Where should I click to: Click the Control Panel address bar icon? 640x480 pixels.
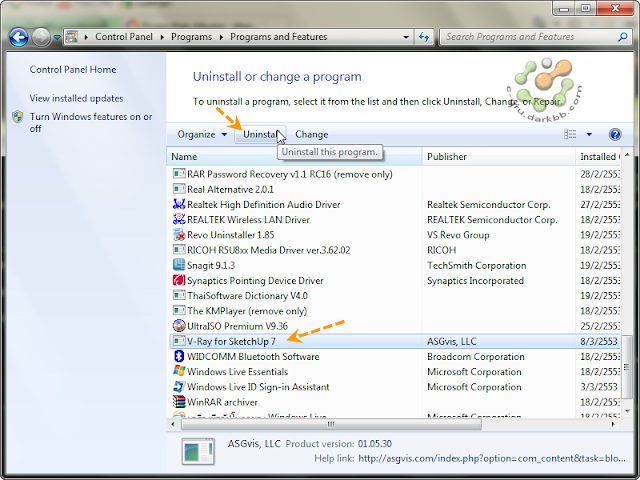(72, 37)
